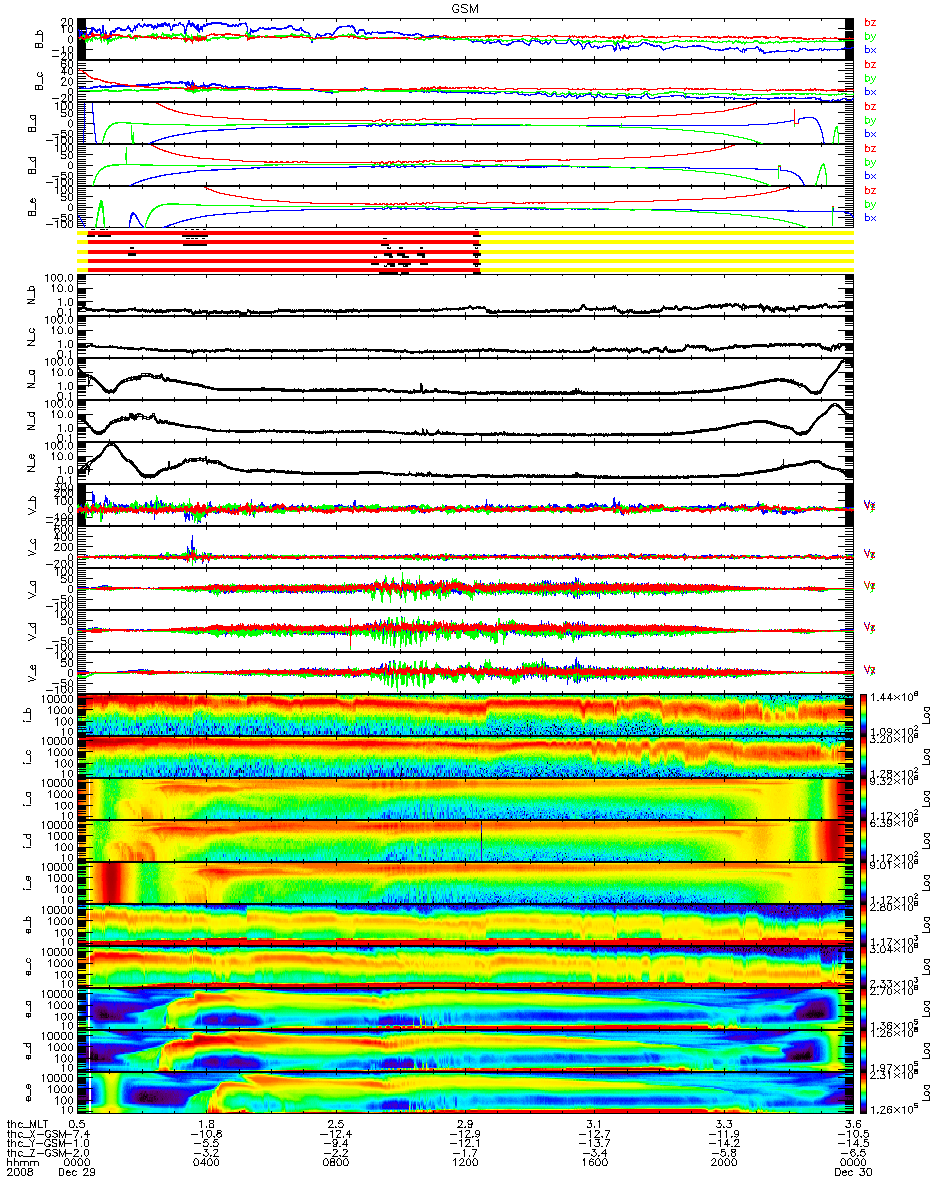Click the Dec 30 date label
This screenshot has height=1200, width=930.
852,1174
